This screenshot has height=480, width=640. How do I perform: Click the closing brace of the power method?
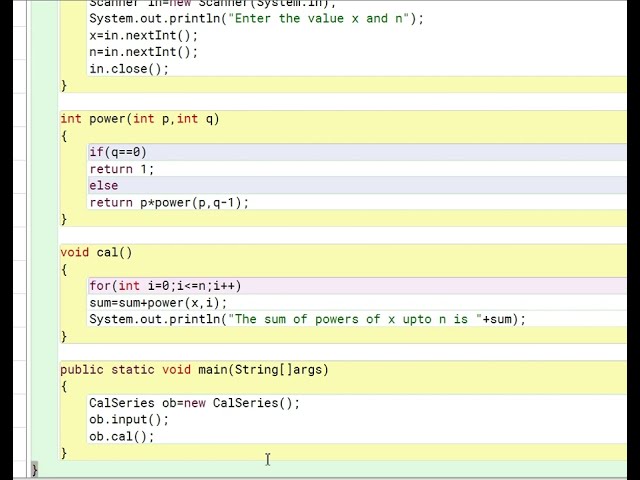[x=64, y=219]
